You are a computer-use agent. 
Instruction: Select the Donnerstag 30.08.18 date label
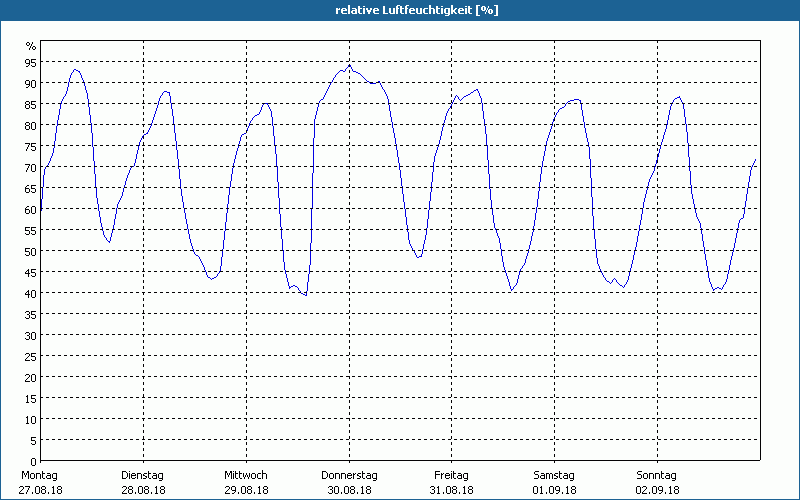pyautogui.click(x=349, y=482)
